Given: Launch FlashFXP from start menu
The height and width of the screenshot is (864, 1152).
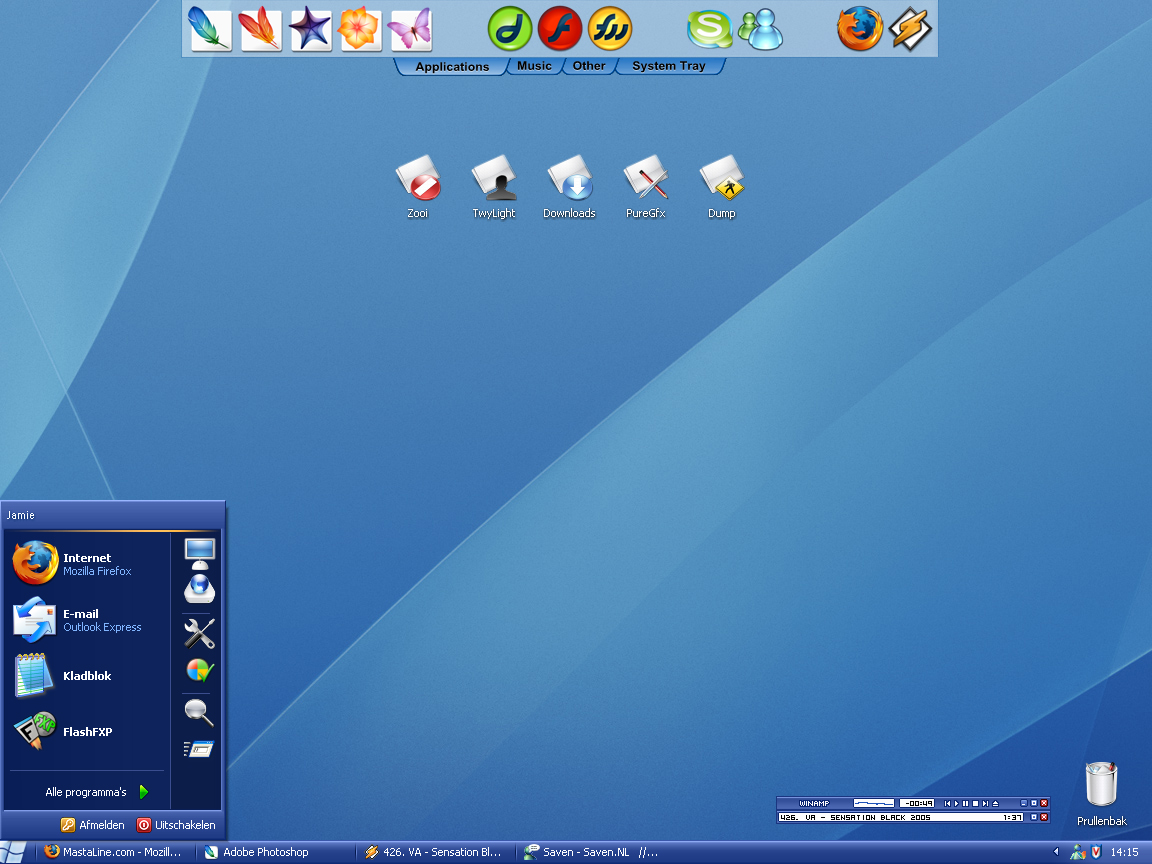Looking at the screenshot, I should [x=88, y=731].
